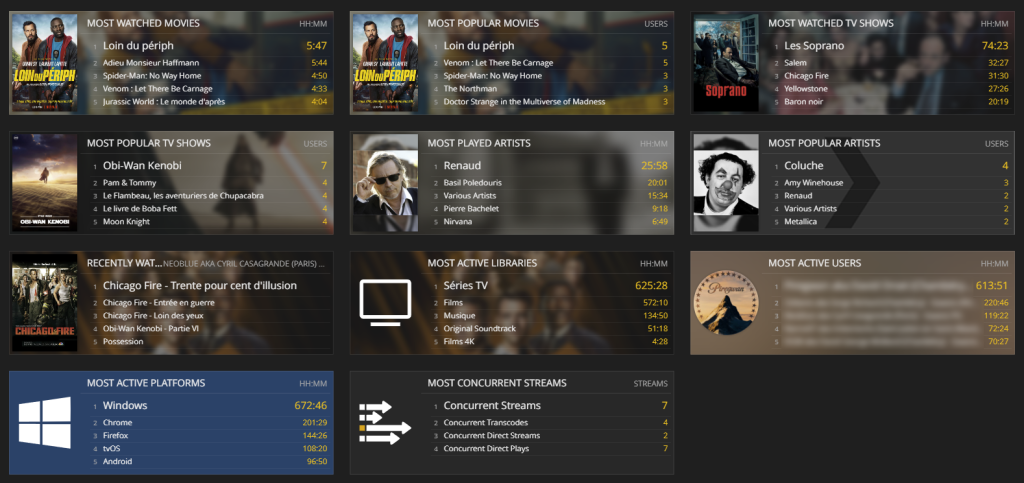Select Yellowstone TV show
Screen dimensions: 1024x483
point(806,89)
